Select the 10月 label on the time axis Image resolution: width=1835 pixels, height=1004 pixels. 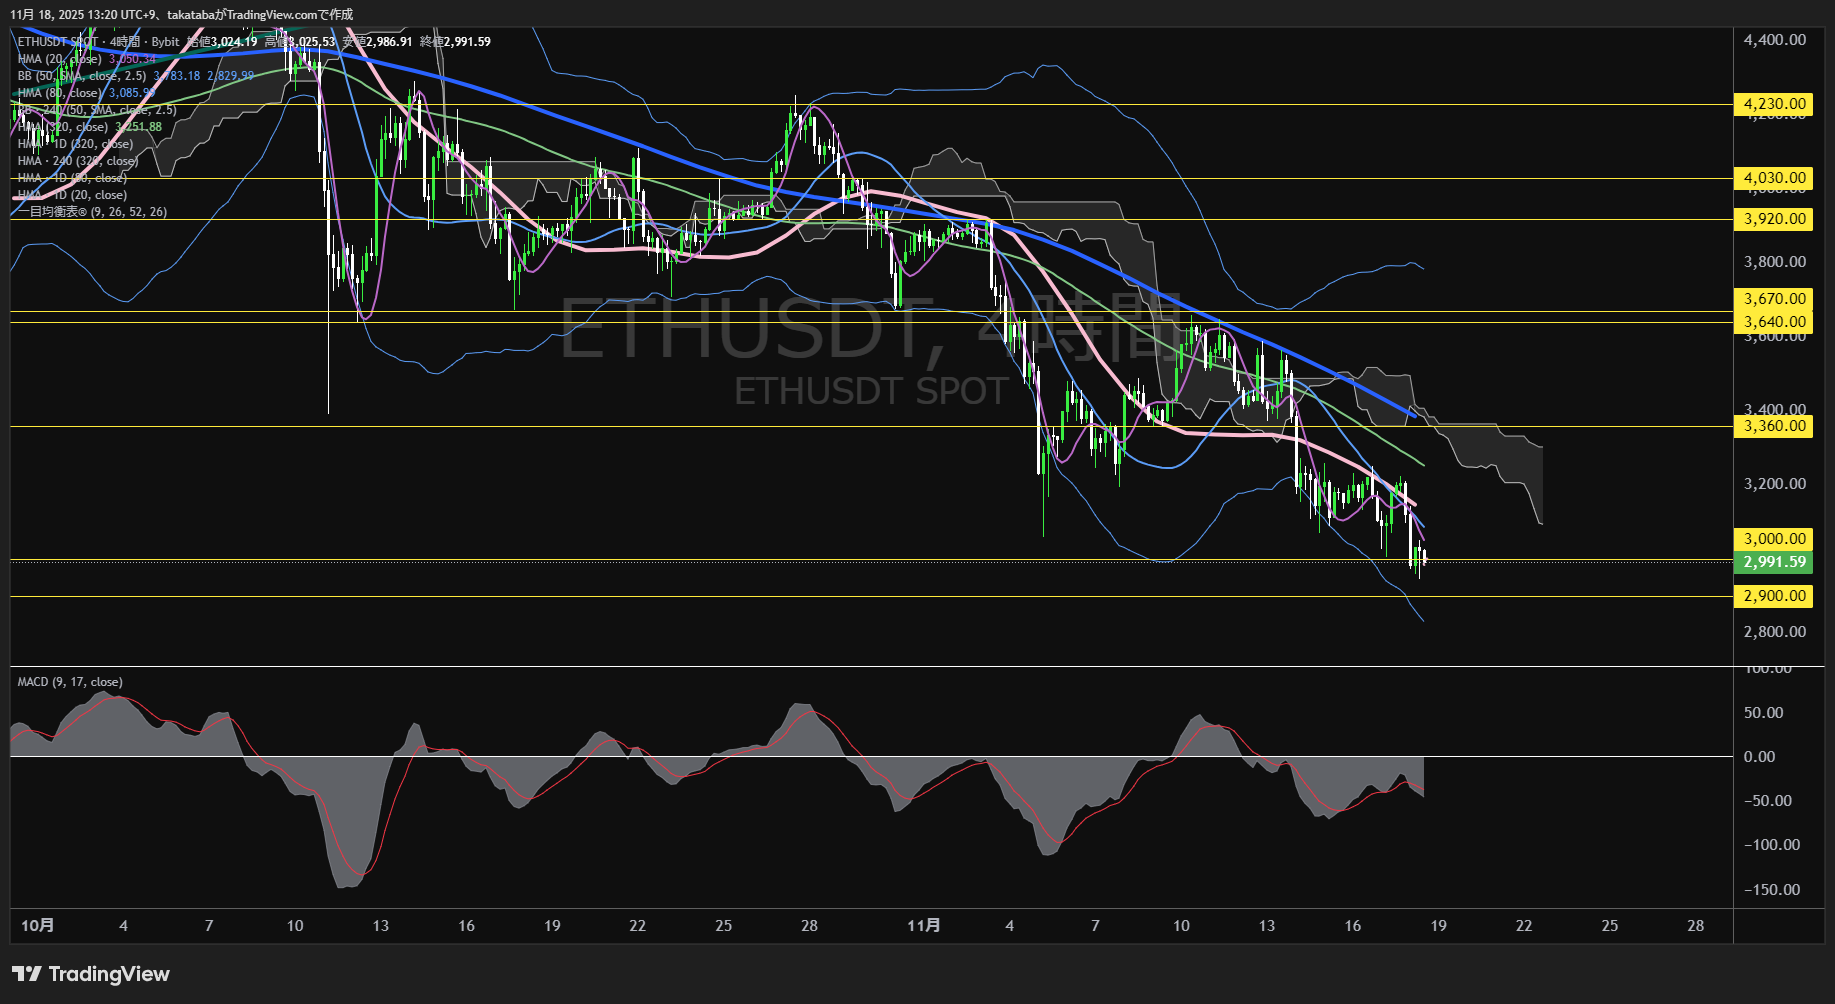[x=38, y=926]
